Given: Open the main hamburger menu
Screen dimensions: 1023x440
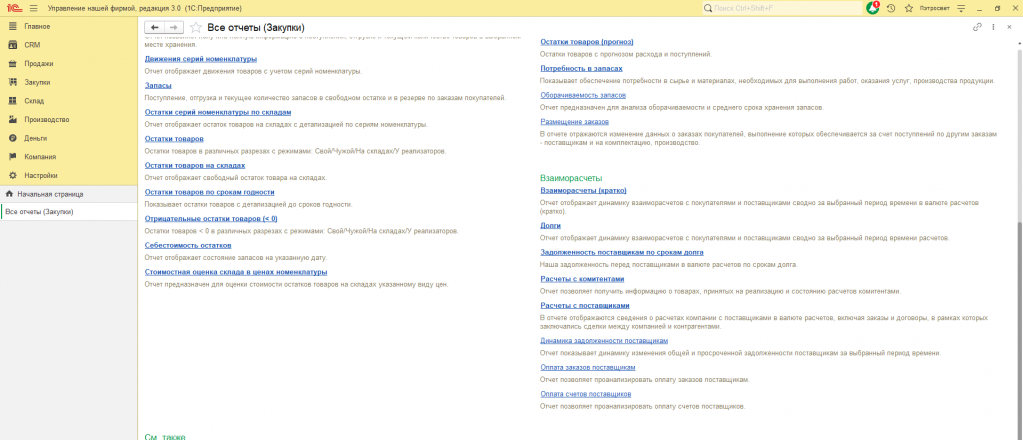Looking at the screenshot, I should point(34,8).
